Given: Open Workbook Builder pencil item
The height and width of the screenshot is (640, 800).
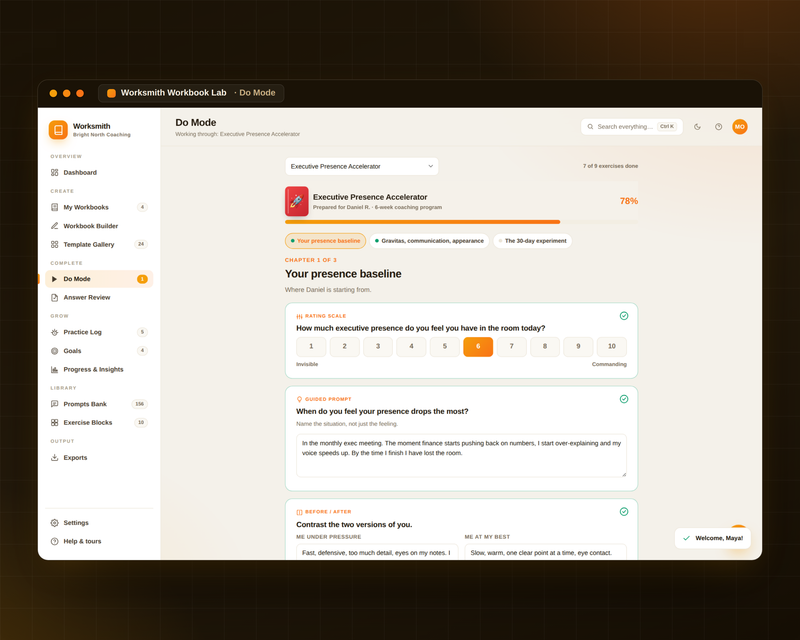Looking at the screenshot, I should 99,226.
